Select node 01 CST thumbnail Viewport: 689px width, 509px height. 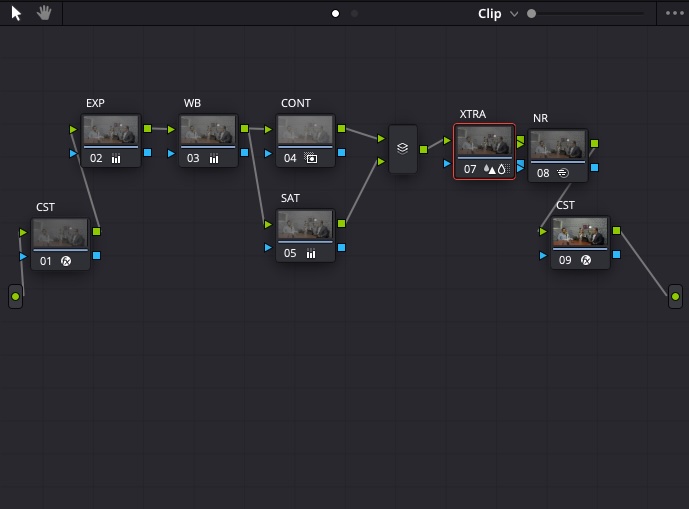click(61, 233)
